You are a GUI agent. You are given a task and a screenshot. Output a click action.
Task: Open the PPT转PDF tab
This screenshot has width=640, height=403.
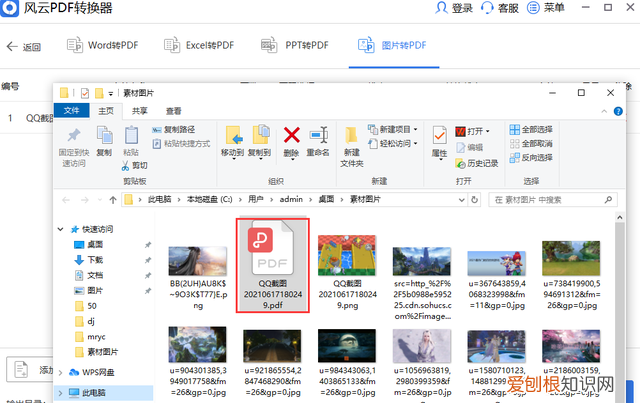[295, 45]
